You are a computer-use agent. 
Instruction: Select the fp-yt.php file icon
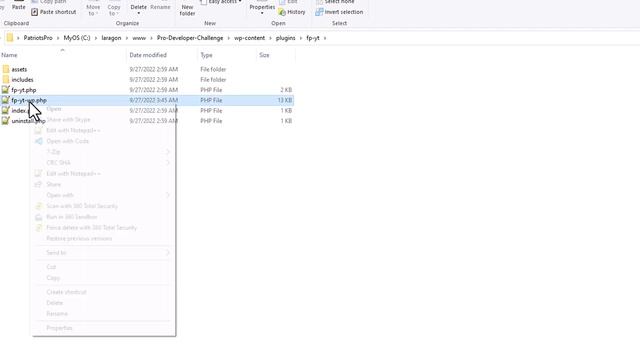pyautogui.click(x=5, y=89)
